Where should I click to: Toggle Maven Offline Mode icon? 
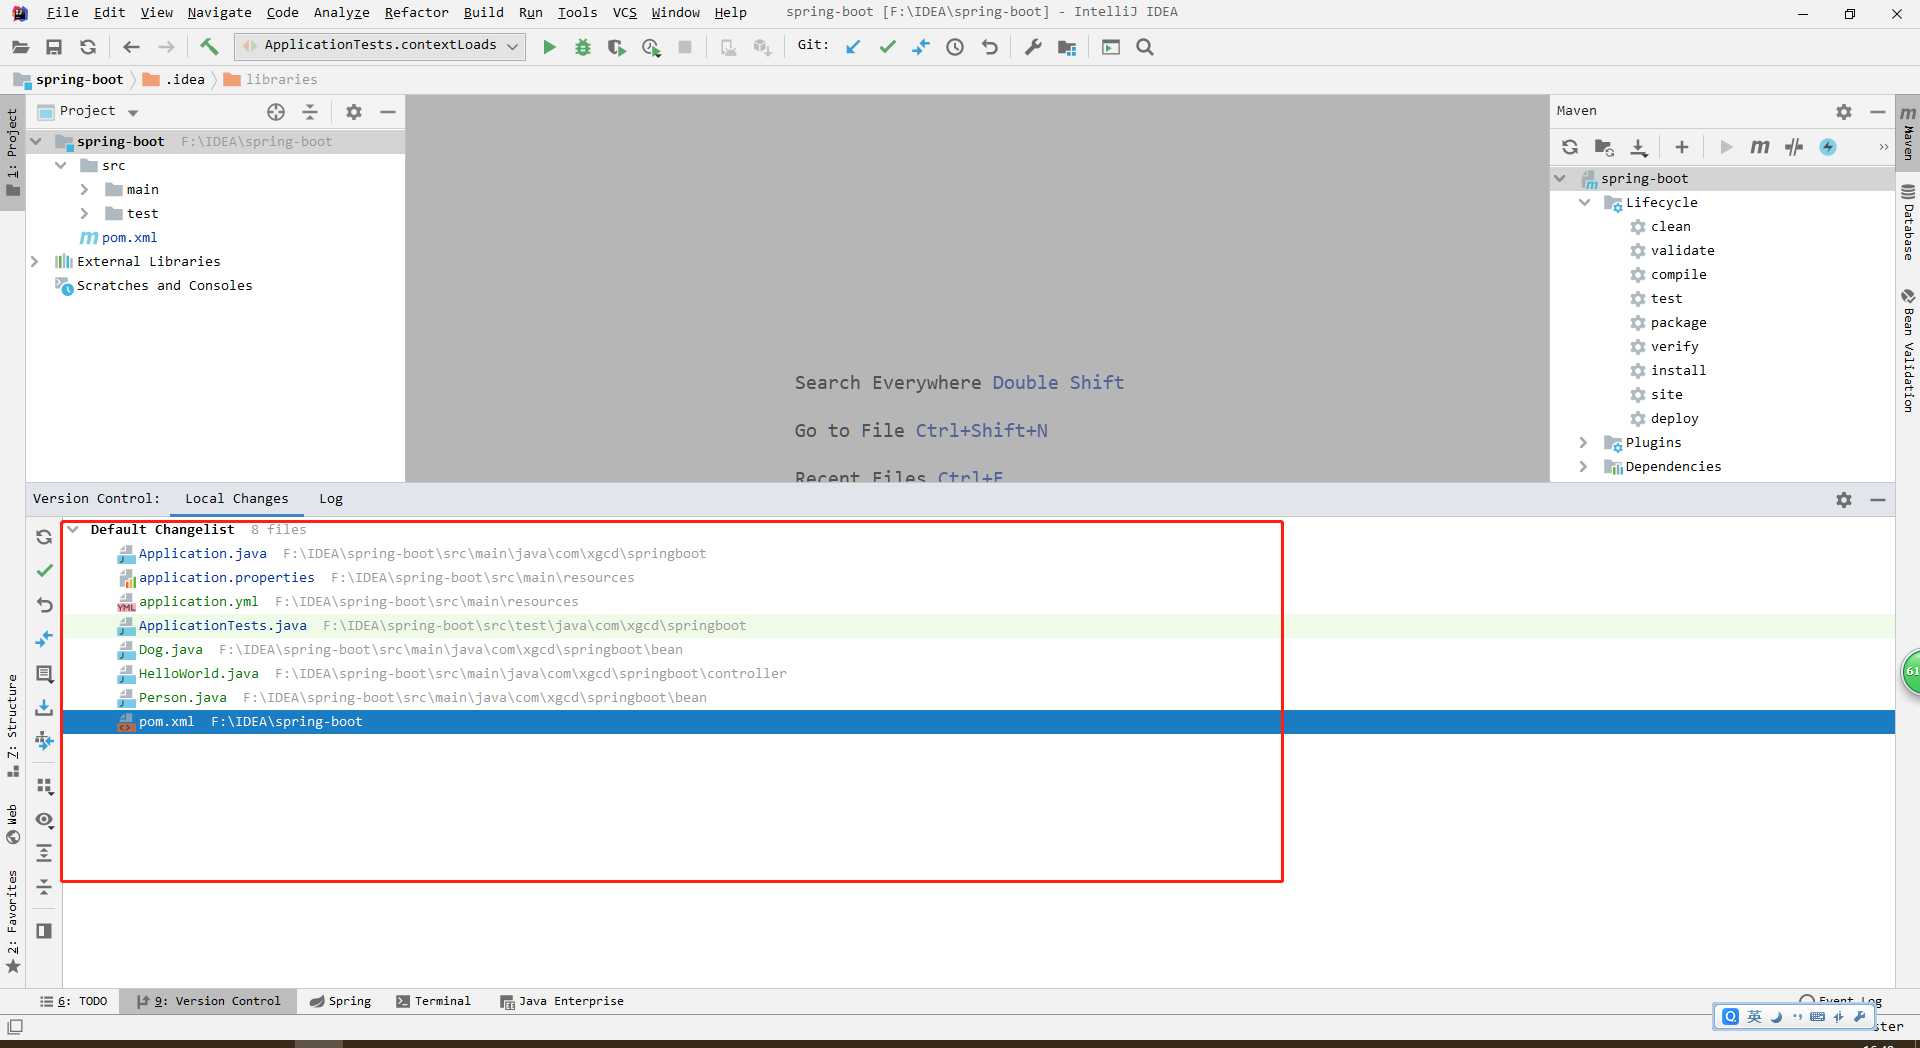1794,147
